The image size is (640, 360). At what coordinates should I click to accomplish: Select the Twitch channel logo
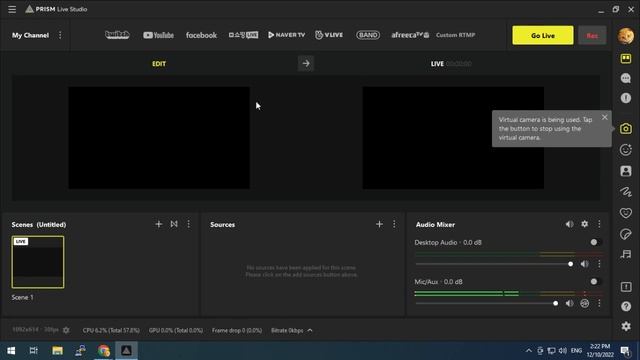tap(117, 35)
